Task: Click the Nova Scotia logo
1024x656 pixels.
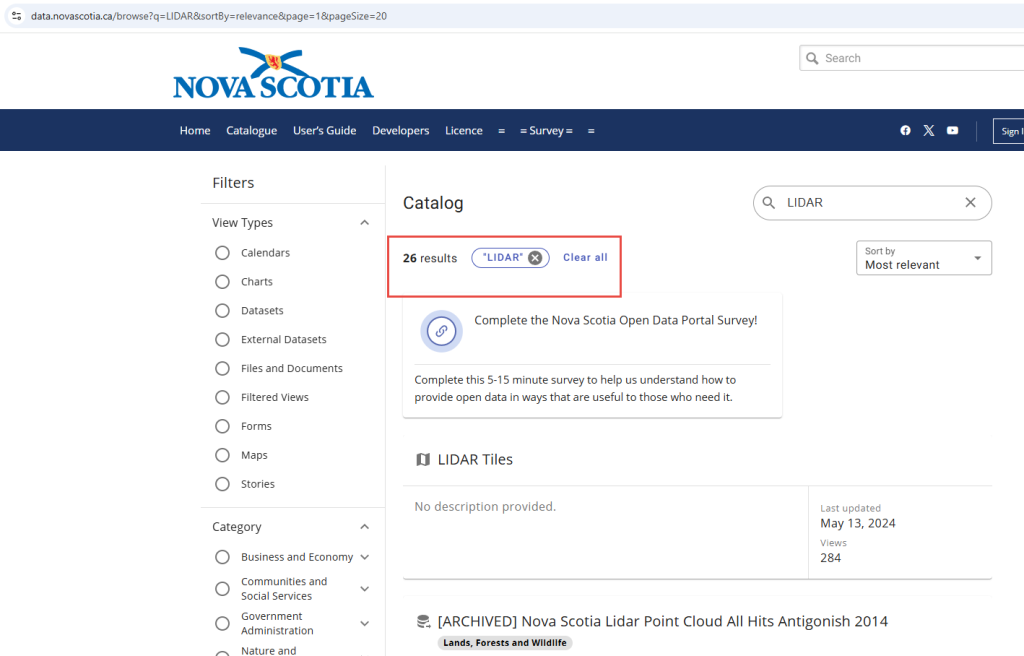Action: click(272, 70)
